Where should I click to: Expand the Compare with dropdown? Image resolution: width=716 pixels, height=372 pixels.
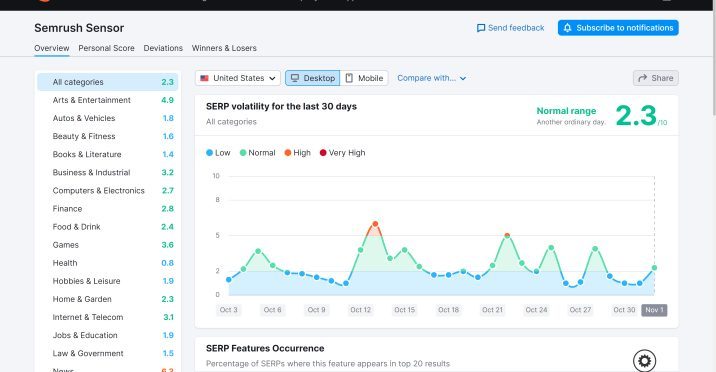[x=432, y=78]
